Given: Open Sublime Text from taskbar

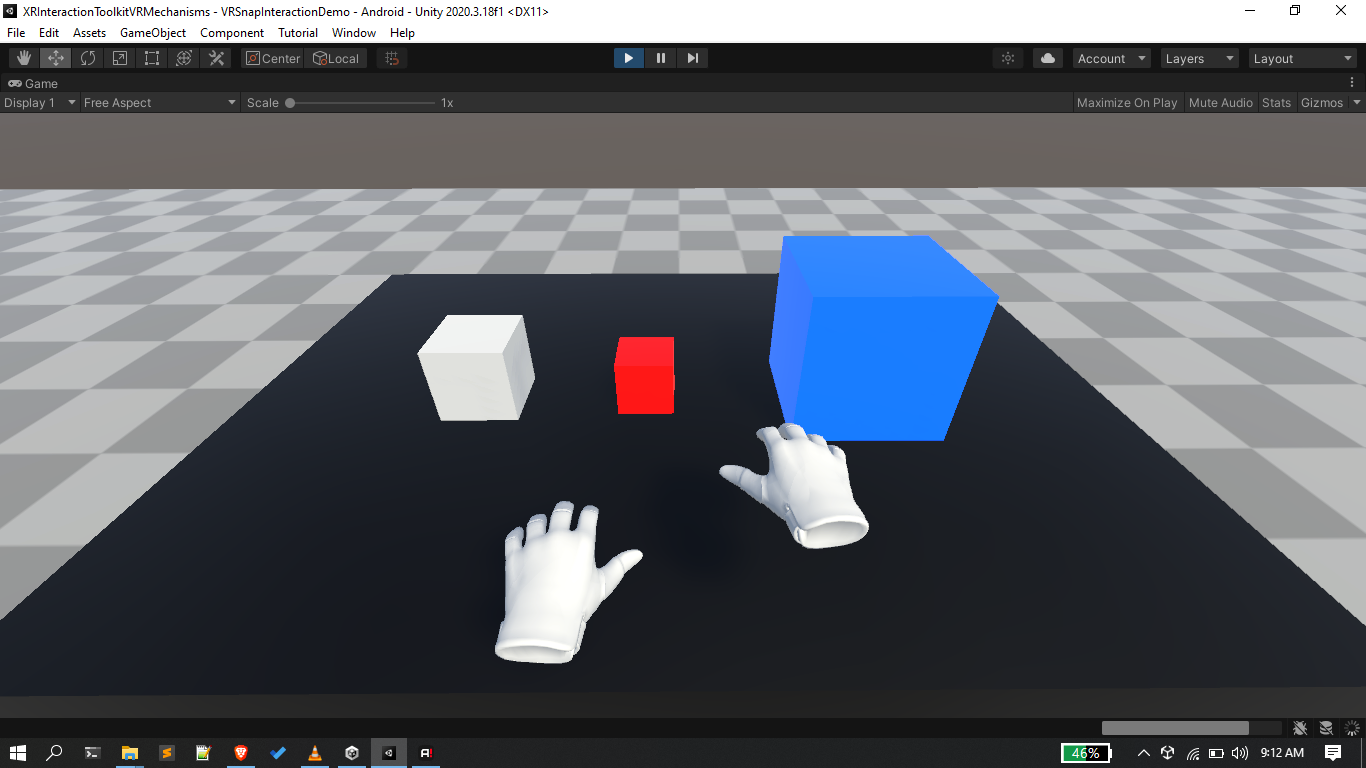Looking at the screenshot, I should pyautogui.click(x=167, y=753).
